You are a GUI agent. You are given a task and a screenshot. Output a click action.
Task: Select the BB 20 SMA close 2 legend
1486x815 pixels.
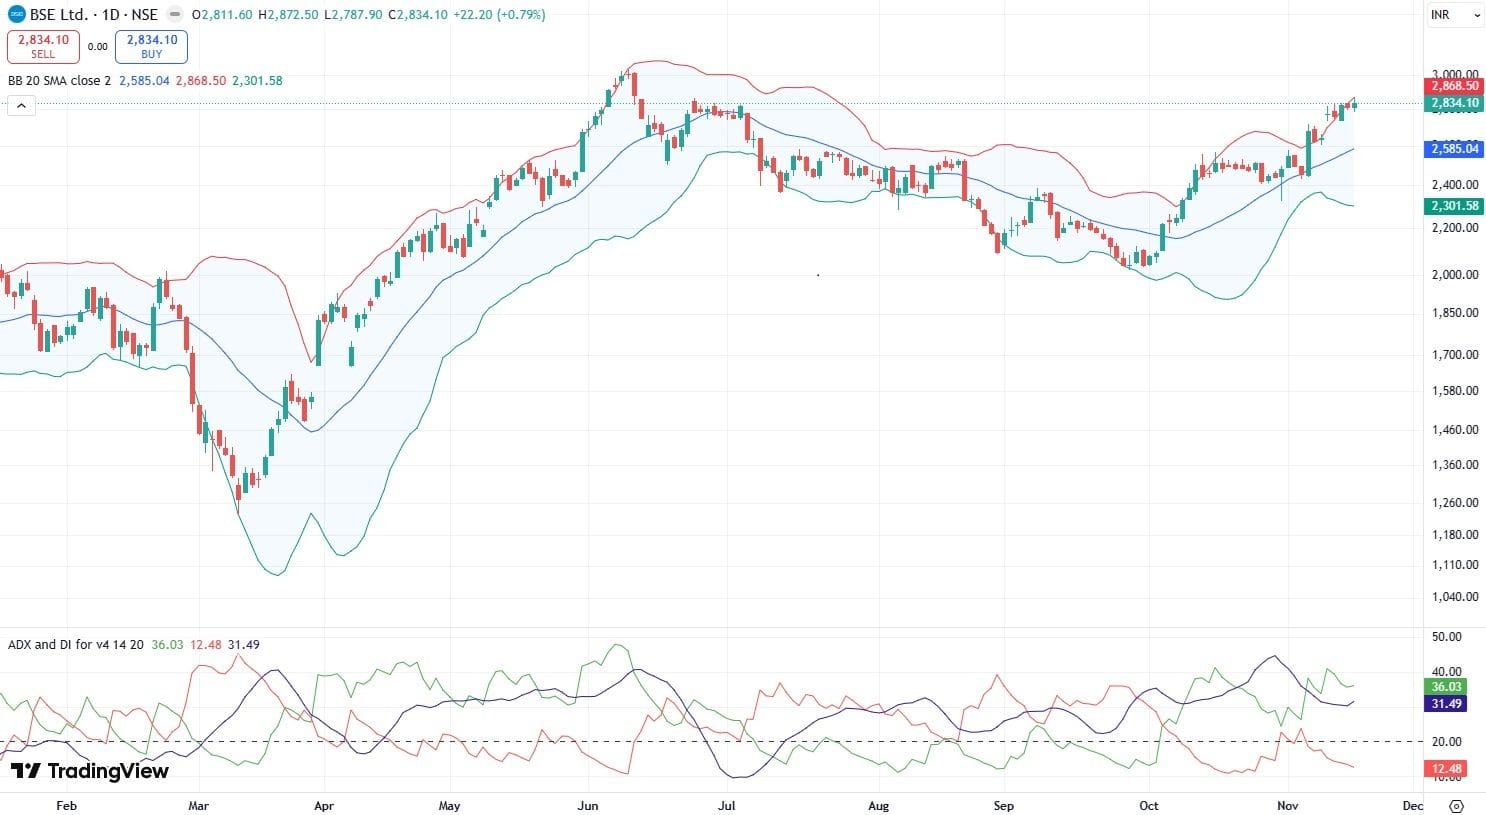(x=59, y=81)
